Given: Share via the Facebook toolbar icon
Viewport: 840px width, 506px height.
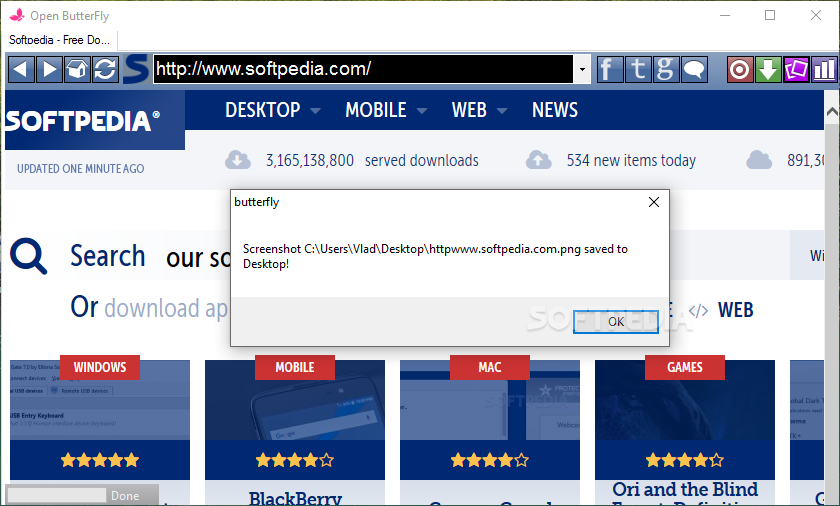Looking at the screenshot, I should point(609,69).
